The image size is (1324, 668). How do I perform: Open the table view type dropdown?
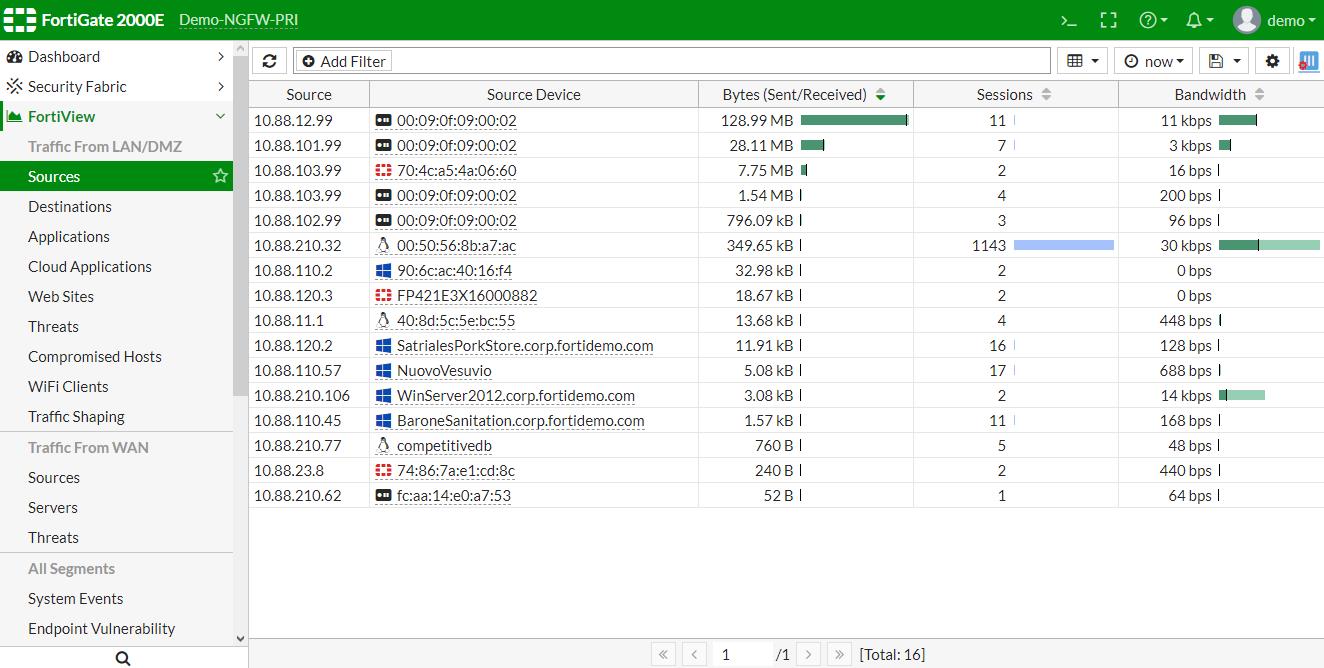click(1083, 61)
